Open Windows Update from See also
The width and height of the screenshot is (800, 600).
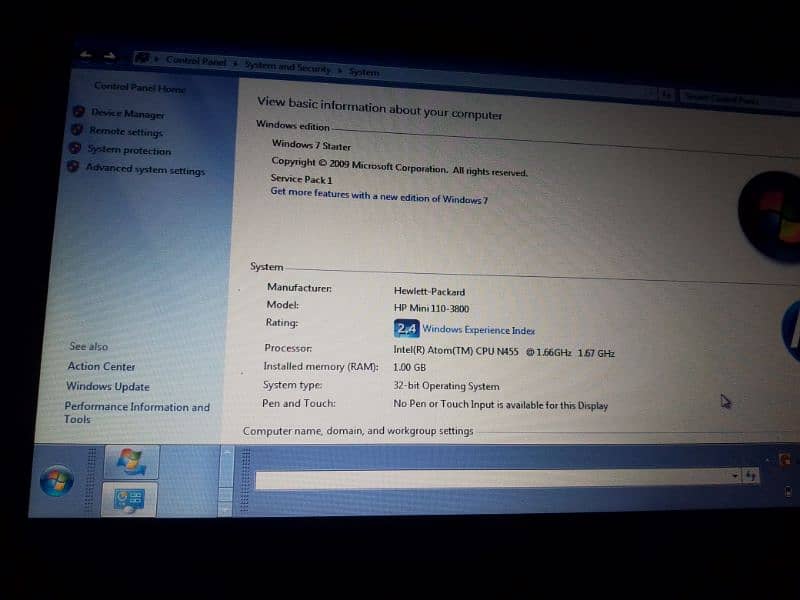click(x=108, y=387)
